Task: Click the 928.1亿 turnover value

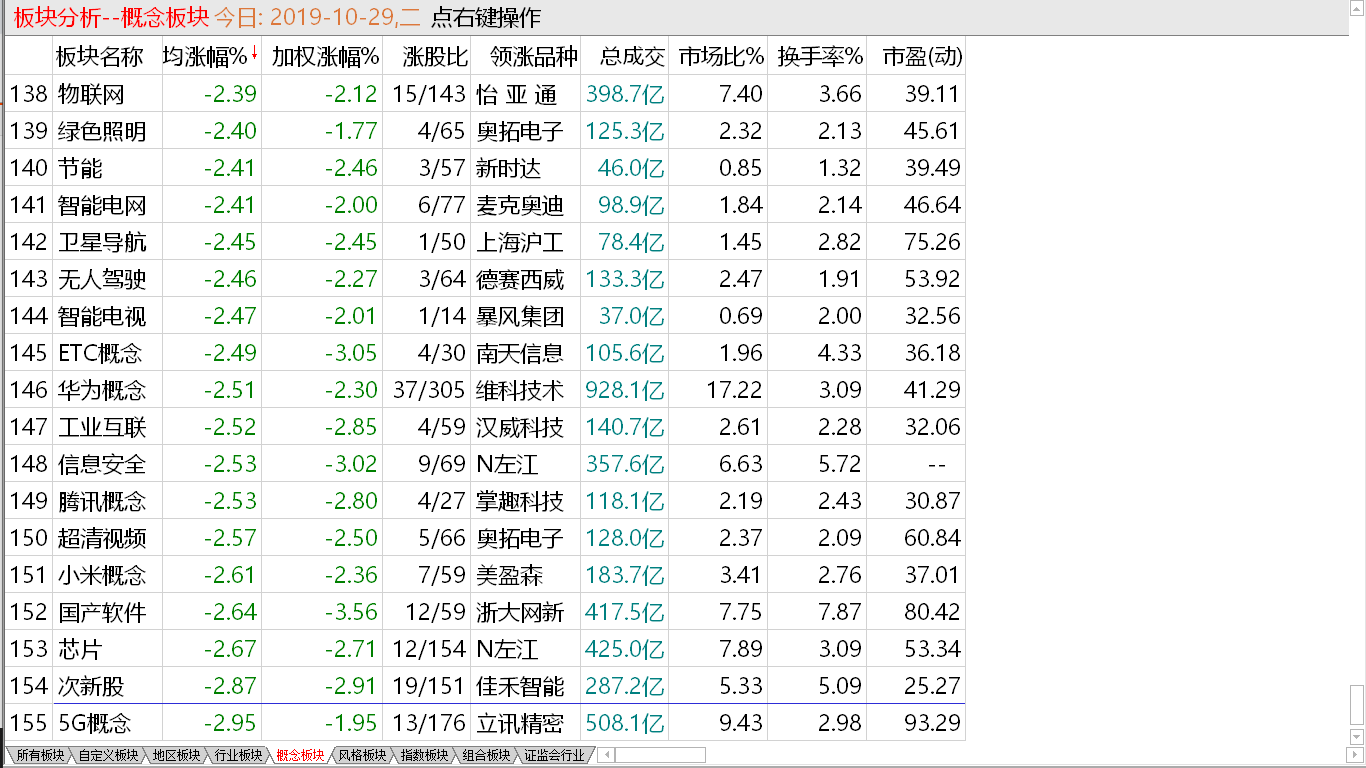Action: coord(626,390)
